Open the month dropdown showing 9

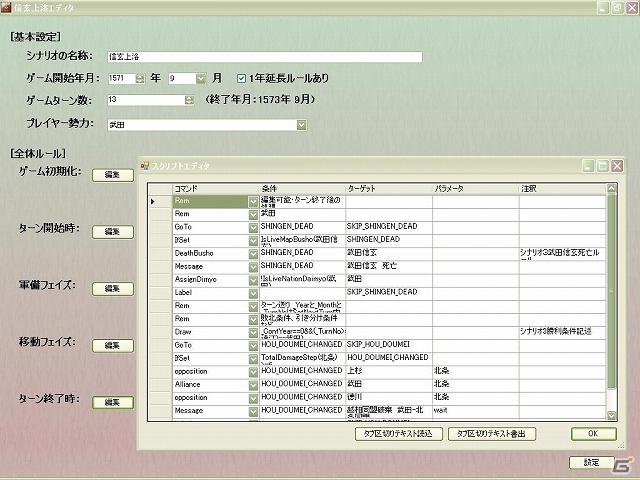point(201,78)
